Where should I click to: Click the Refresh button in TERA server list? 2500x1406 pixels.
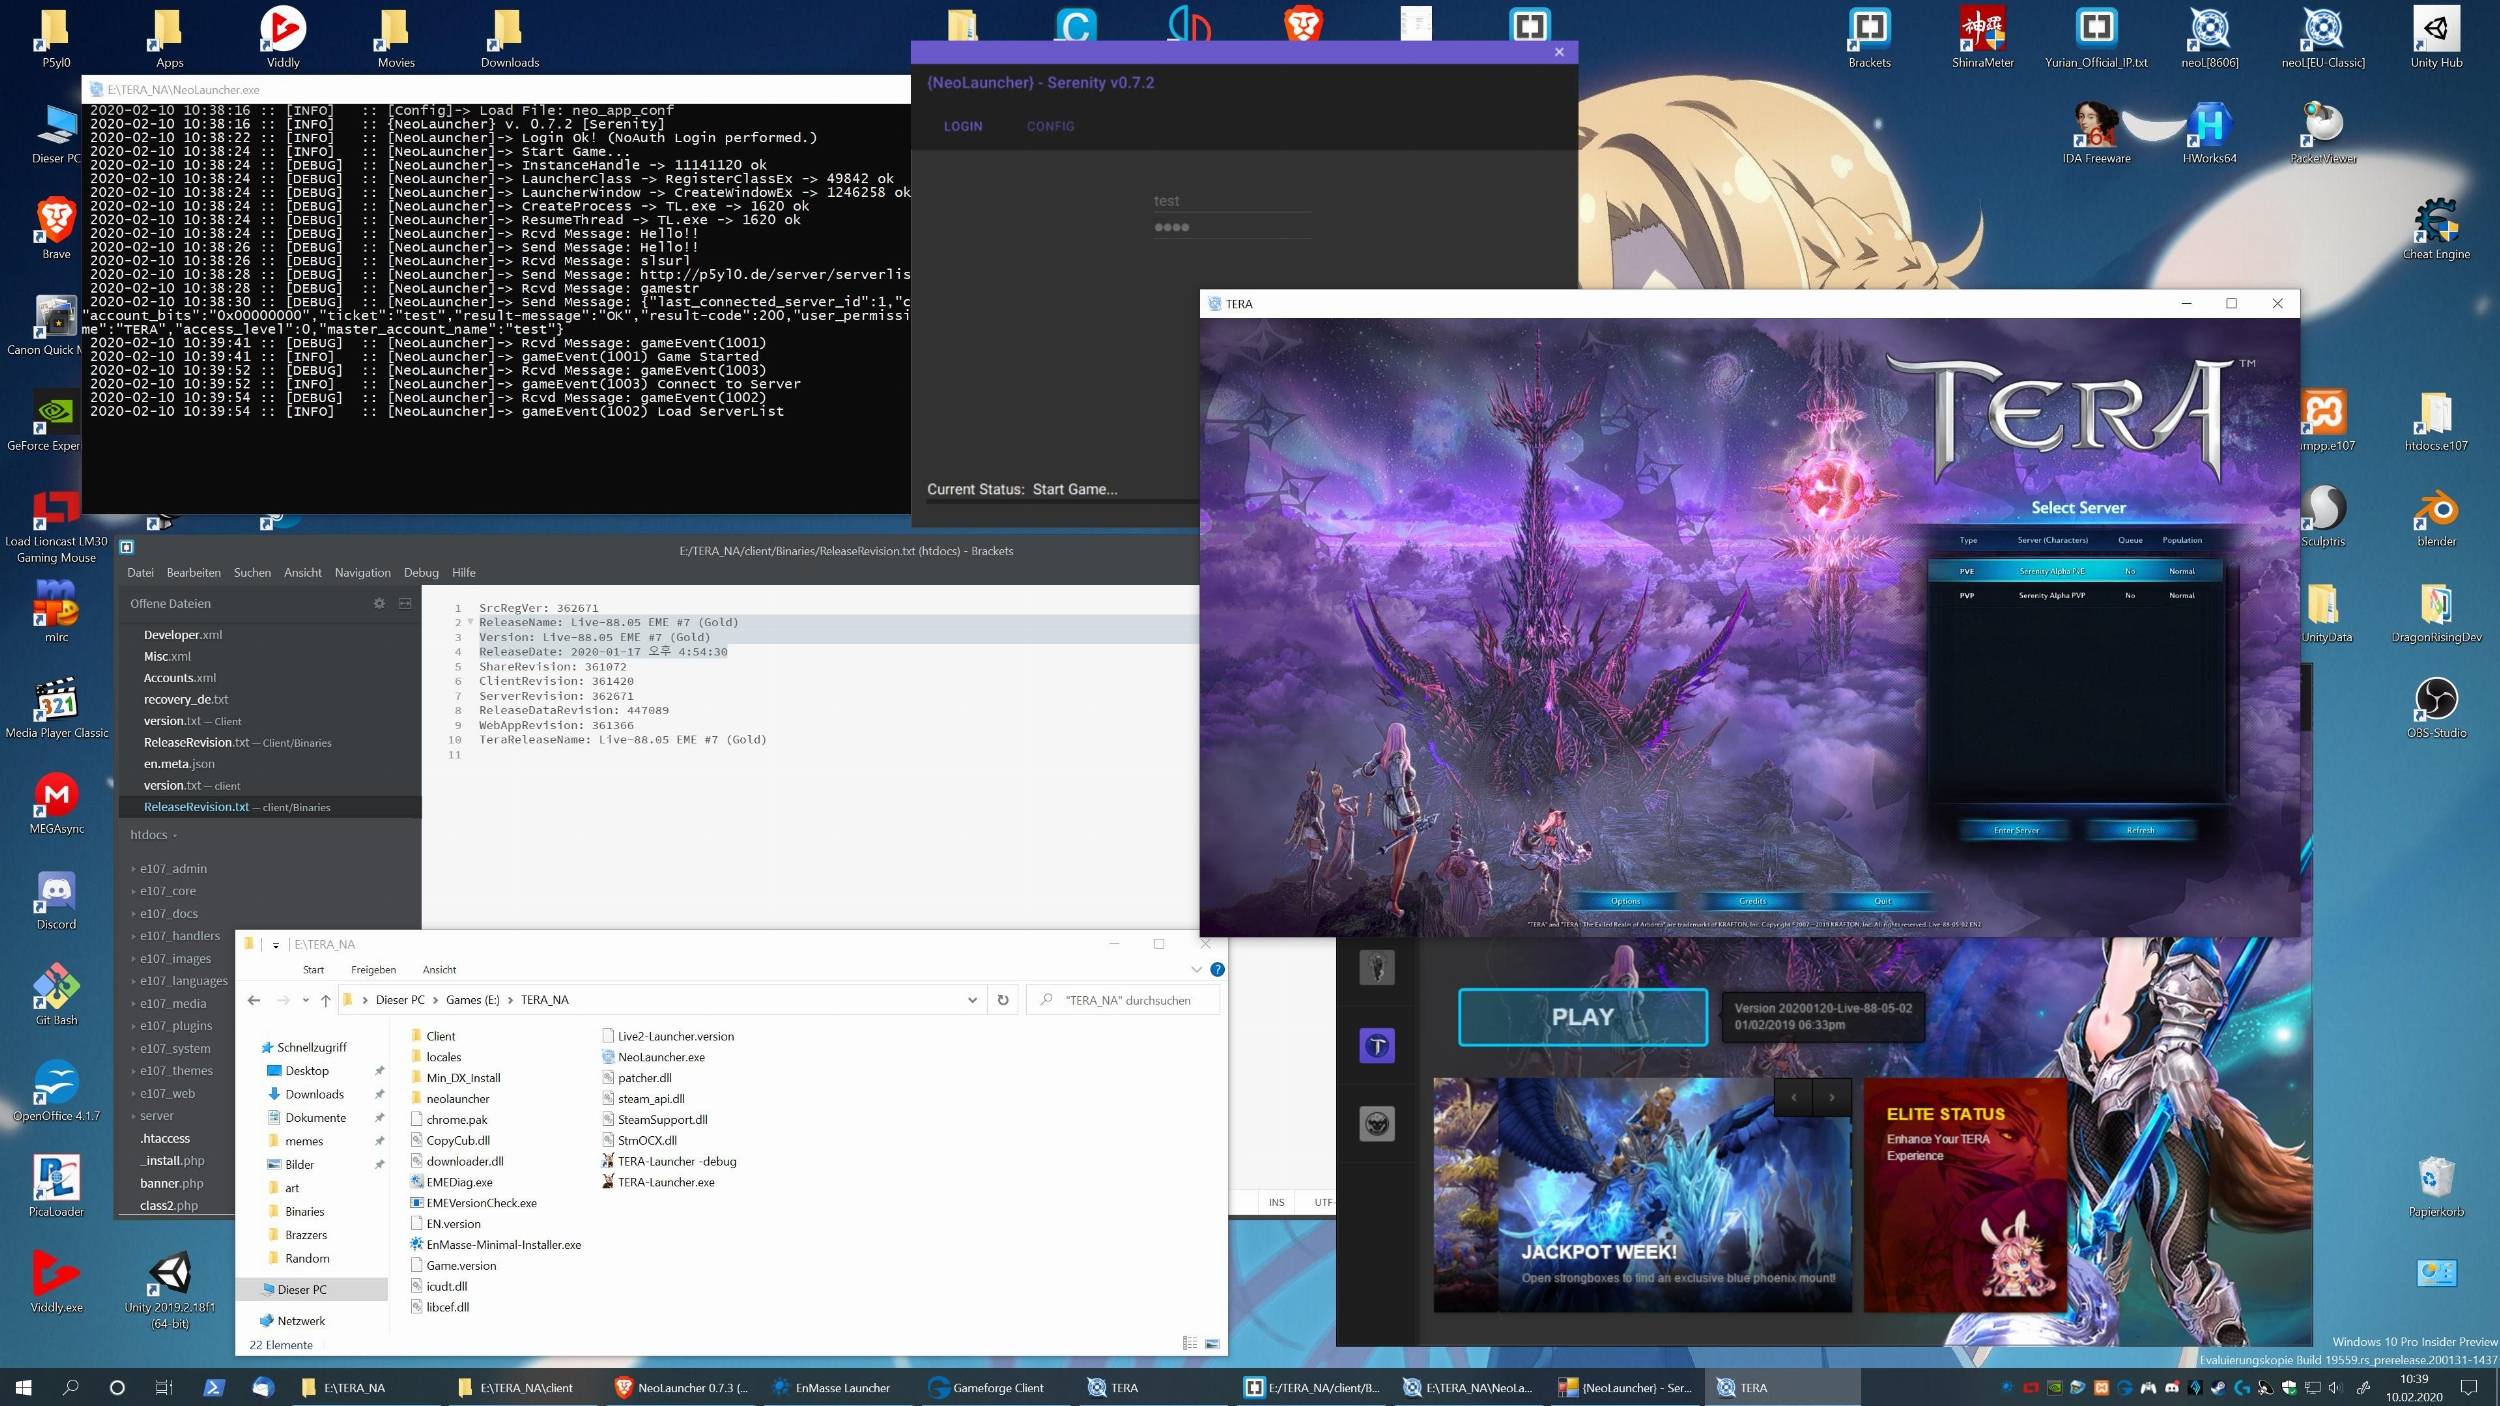(2140, 830)
